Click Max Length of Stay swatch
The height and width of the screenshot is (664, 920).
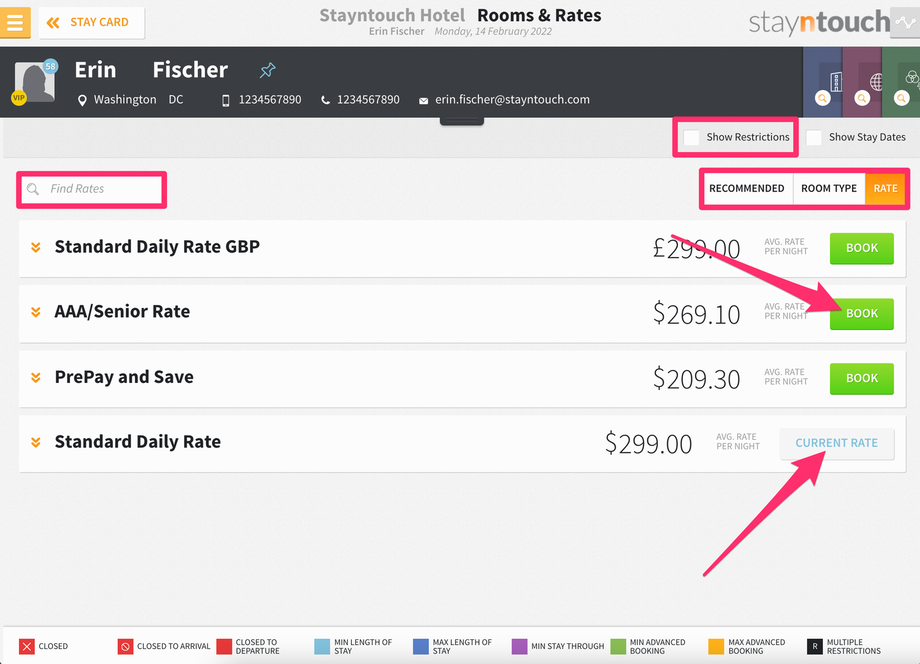421,646
